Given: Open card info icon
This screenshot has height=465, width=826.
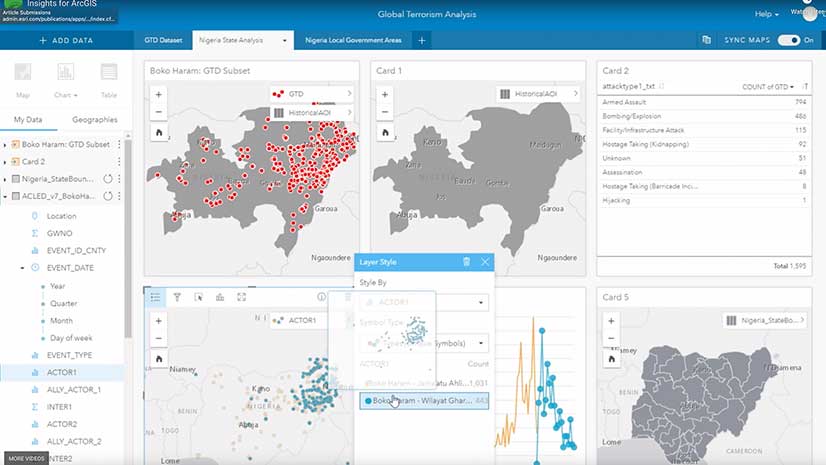Looking at the screenshot, I should click(x=321, y=297).
